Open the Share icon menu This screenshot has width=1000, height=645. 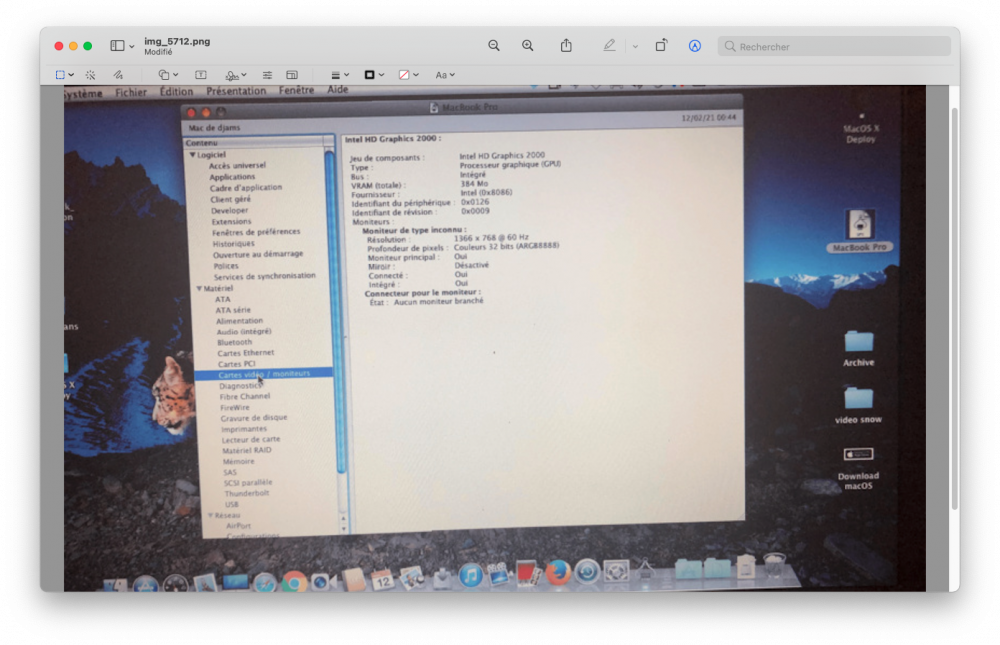(x=566, y=45)
